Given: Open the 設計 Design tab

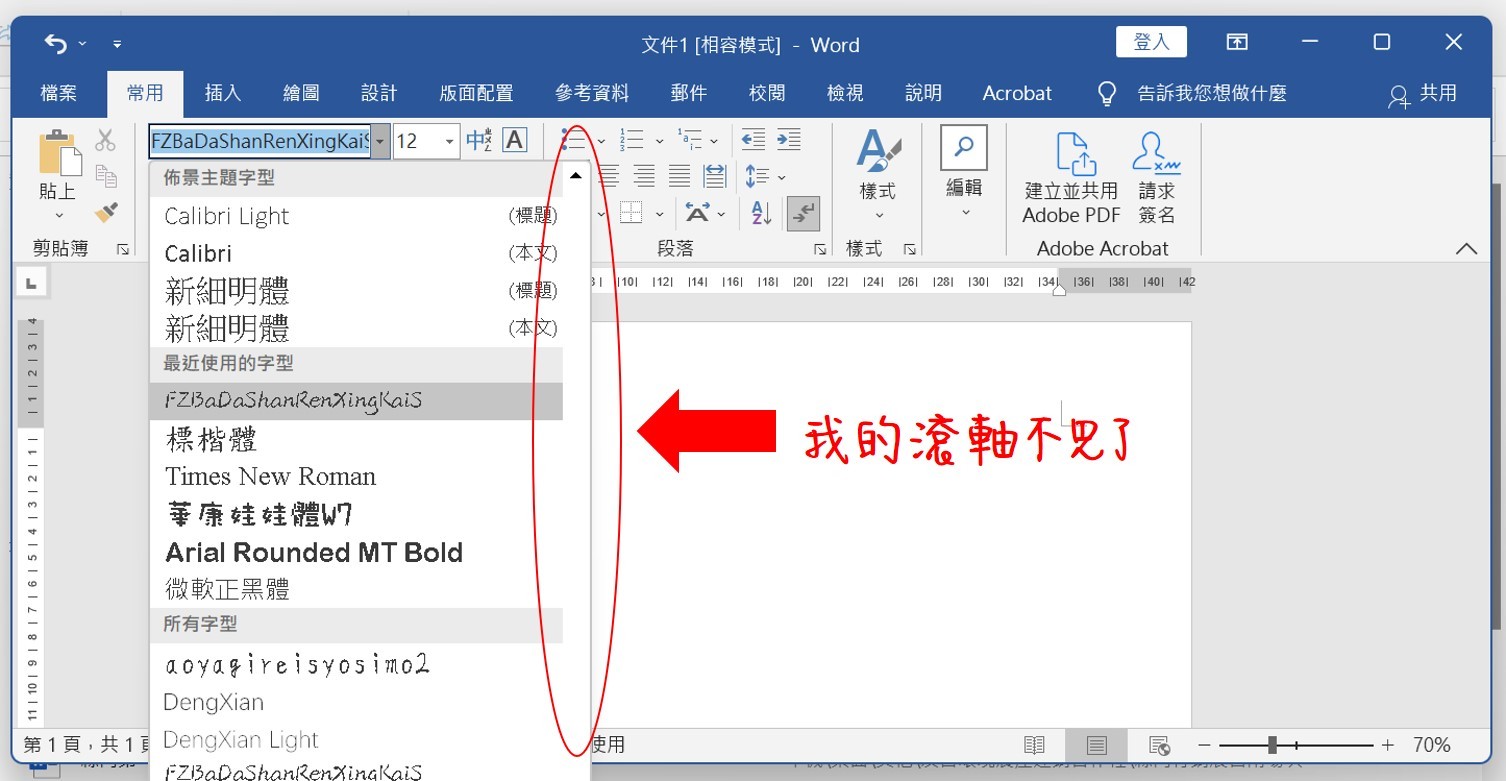Looking at the screenshot, I should point(379,93).
